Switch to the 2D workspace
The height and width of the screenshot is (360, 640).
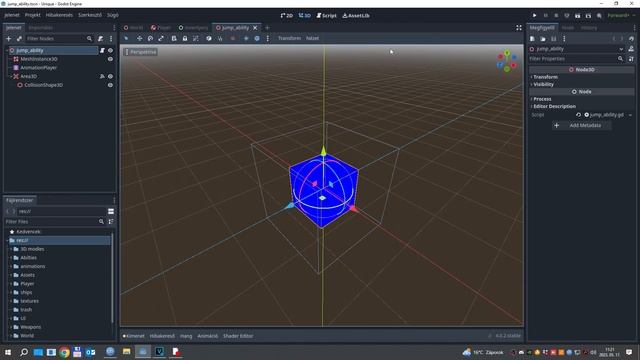[287, 16]
